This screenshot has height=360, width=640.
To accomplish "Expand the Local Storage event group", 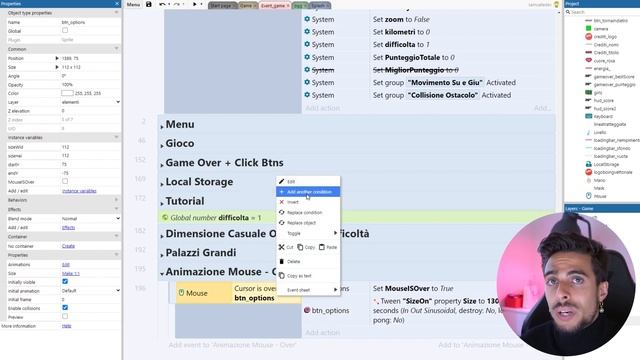I will tap(162, 183).
